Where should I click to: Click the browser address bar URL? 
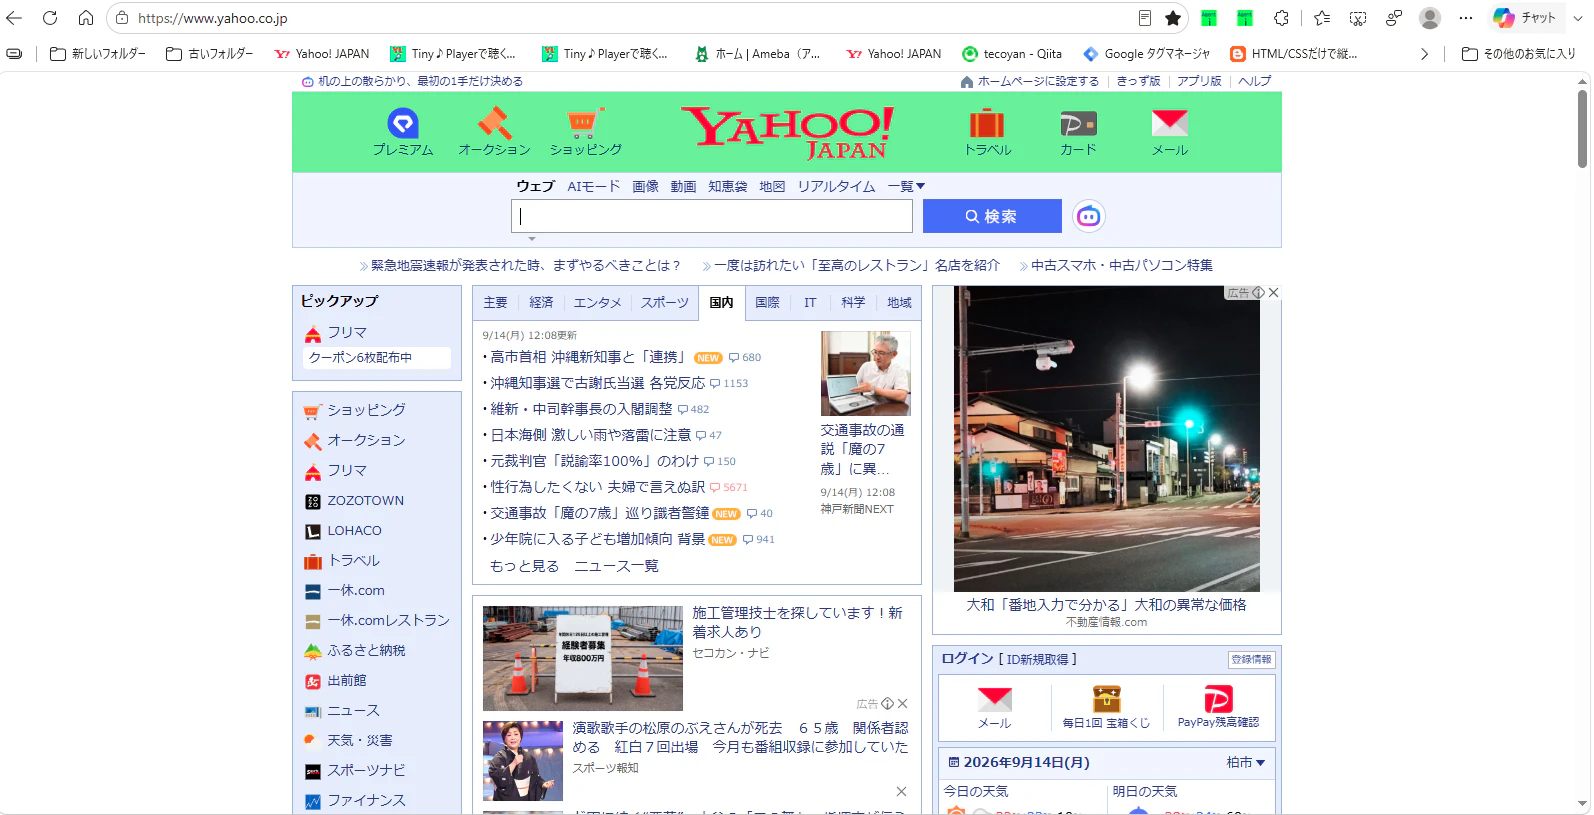(212, 18)
